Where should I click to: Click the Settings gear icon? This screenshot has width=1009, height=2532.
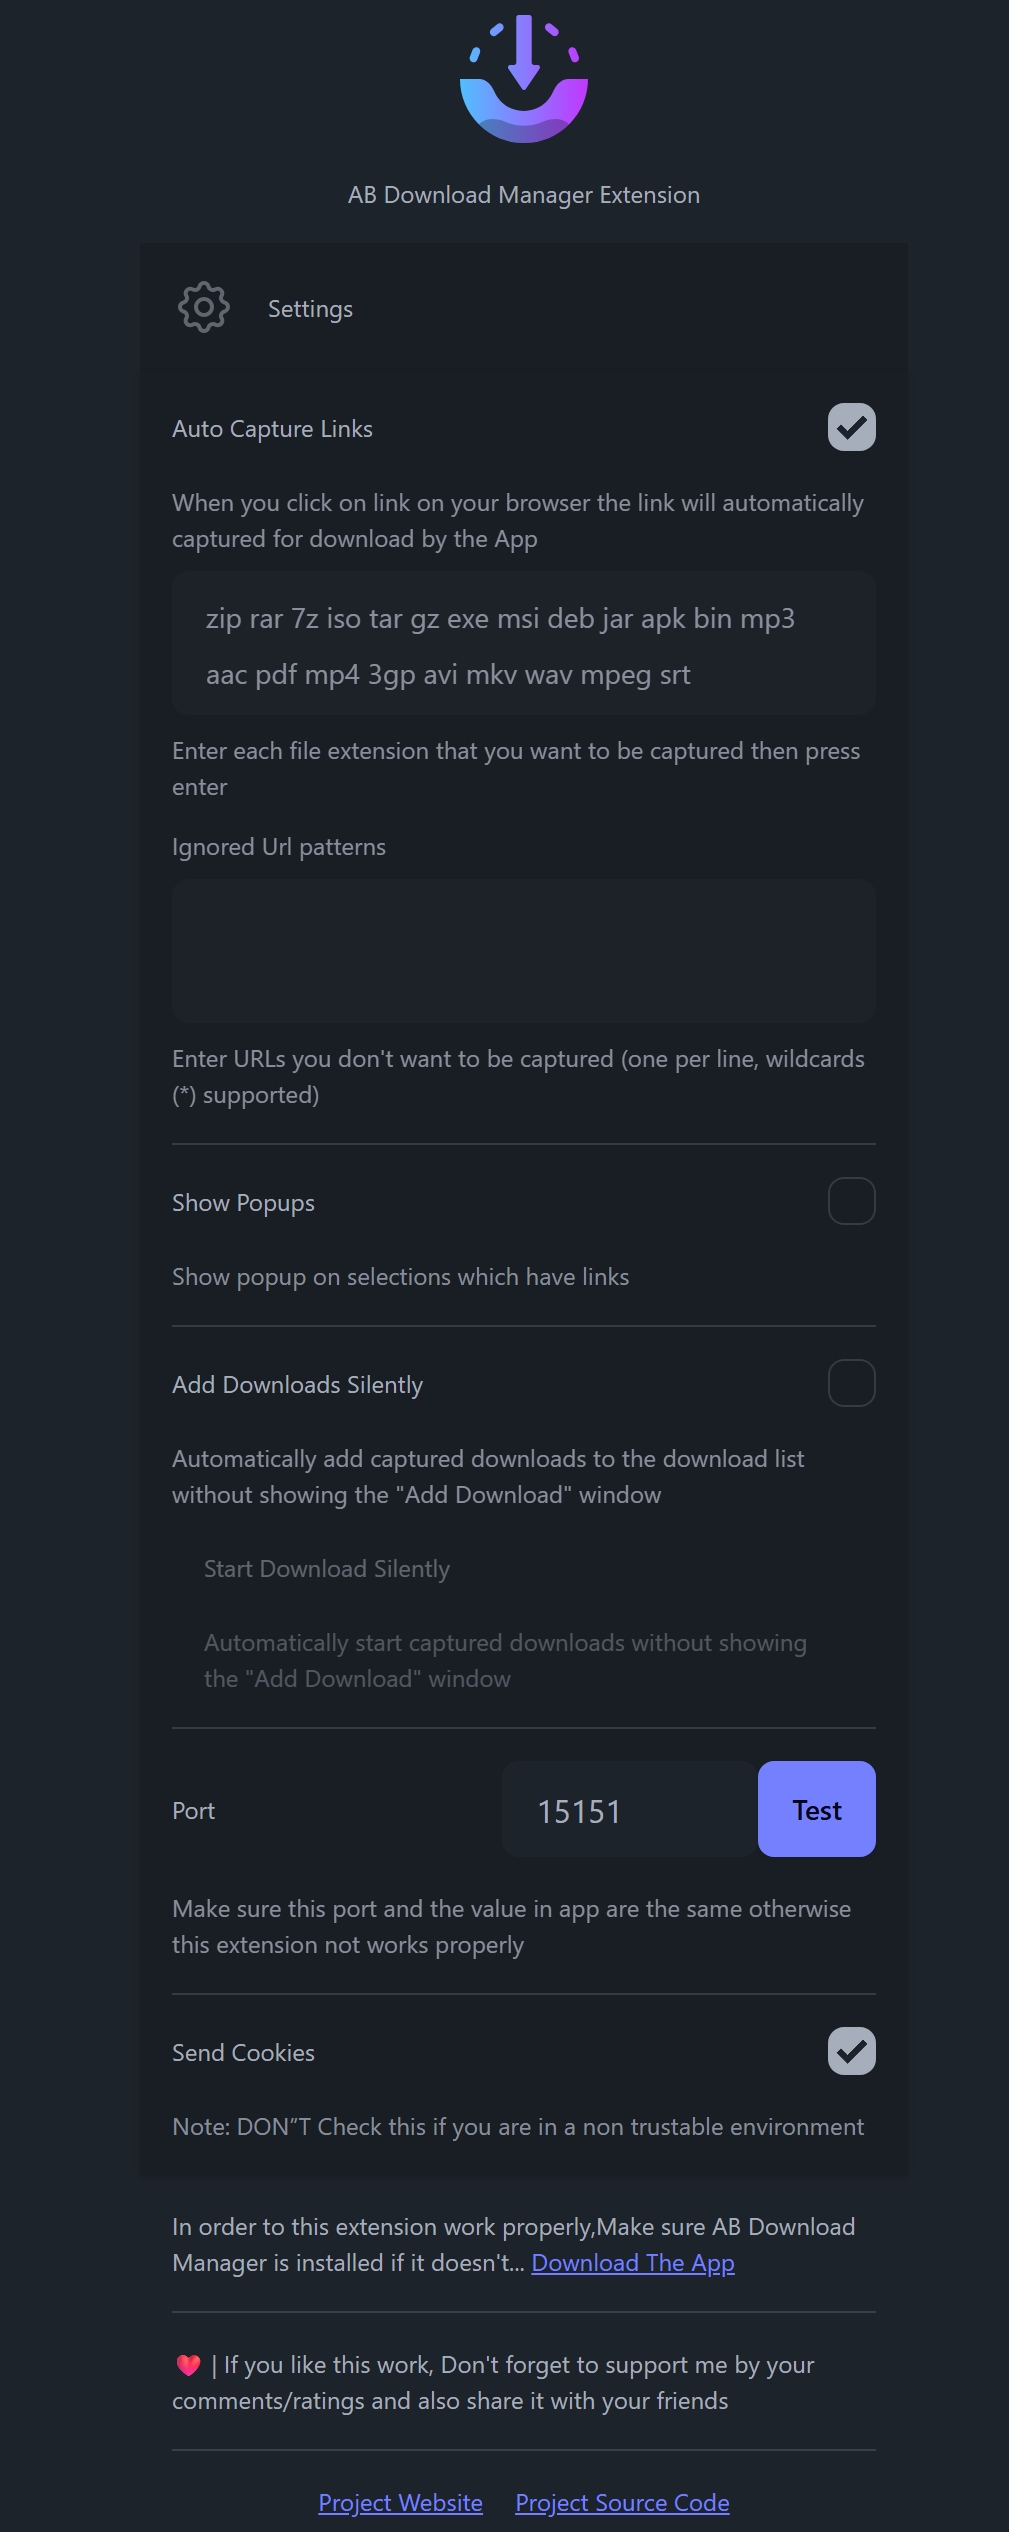[204, 308]
